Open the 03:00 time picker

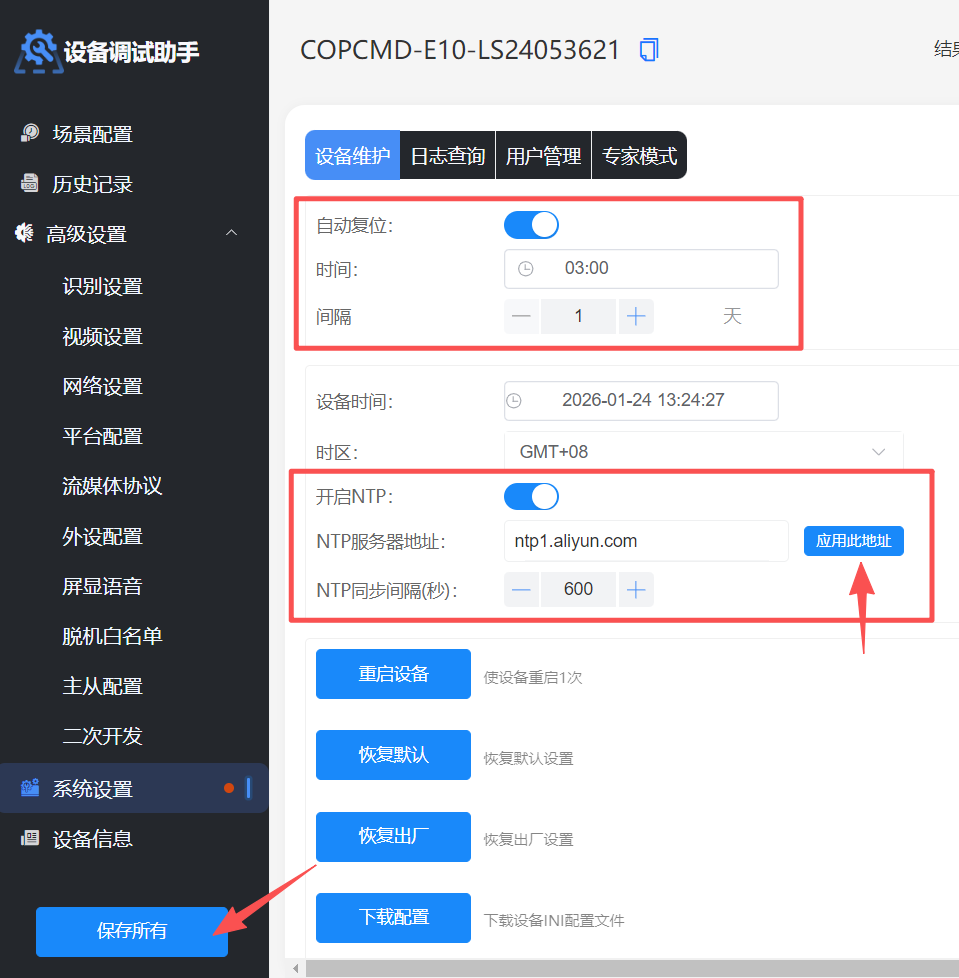pos(641,268)
